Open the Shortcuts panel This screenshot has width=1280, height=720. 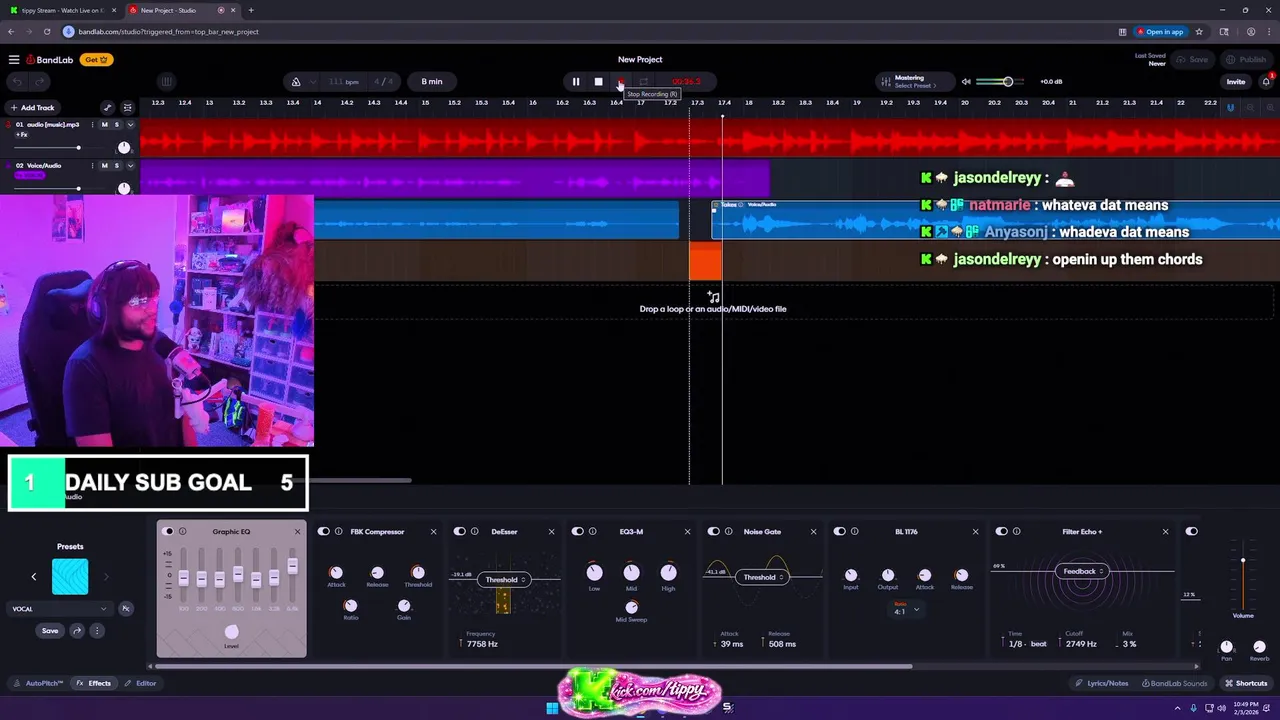click(x=1246, y=683)
